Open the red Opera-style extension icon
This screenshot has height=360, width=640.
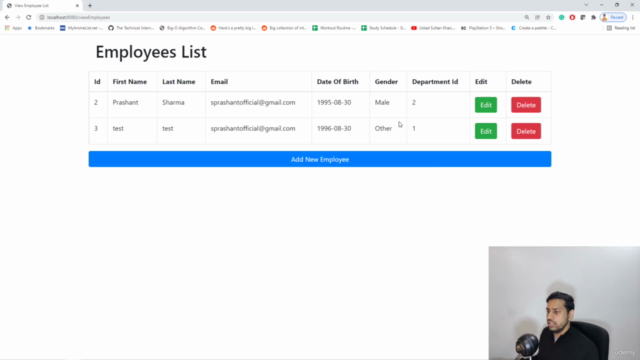point(572,17)
